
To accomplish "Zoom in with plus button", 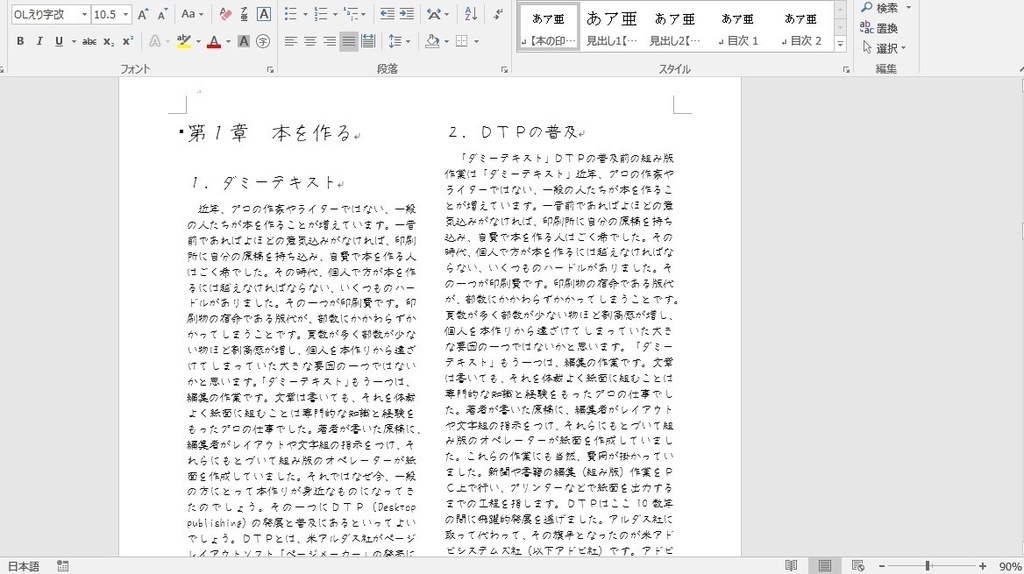I will click(982, 566).
